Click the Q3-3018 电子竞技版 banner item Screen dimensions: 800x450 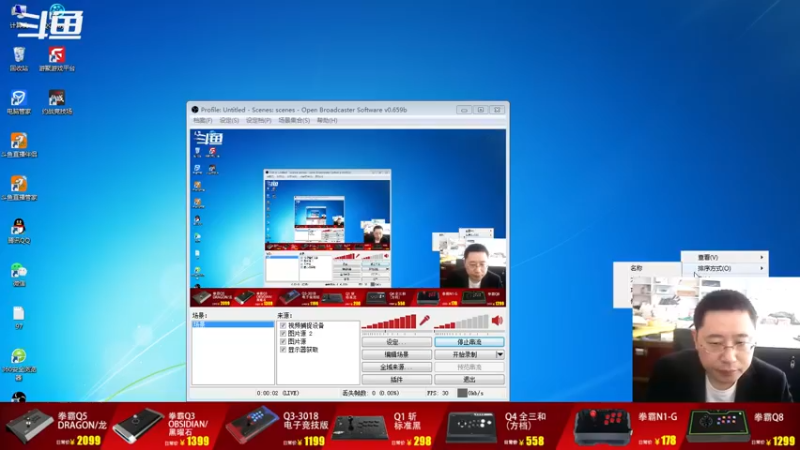[276, 427]
